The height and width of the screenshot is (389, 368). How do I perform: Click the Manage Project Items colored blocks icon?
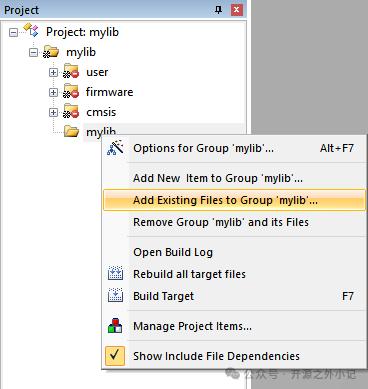pyautogui.click(x=115, y=326)
